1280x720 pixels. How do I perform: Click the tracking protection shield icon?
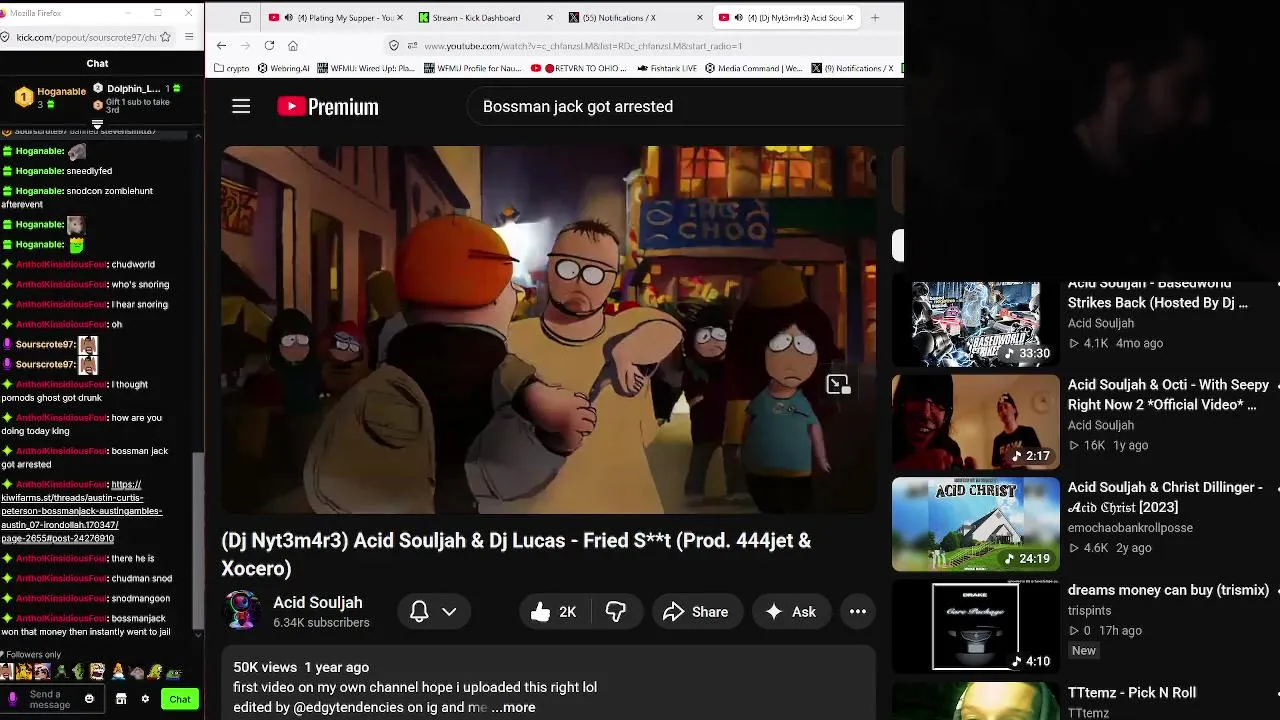[394, 46]
